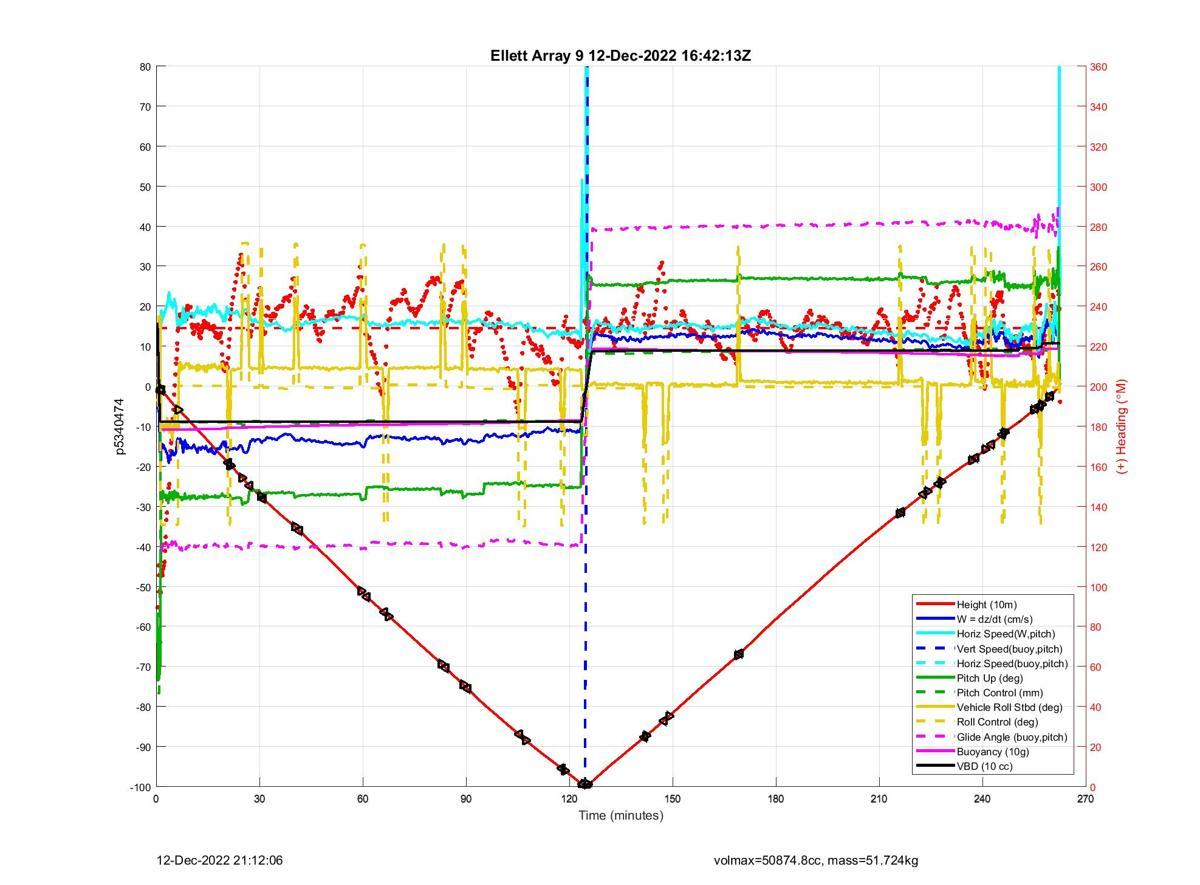Image resolution: width=1200 pixels, height=885 pixels.
Task: Click the 'Pitch Up (deg)' legend entry
Action: click(x=990, y=678)
